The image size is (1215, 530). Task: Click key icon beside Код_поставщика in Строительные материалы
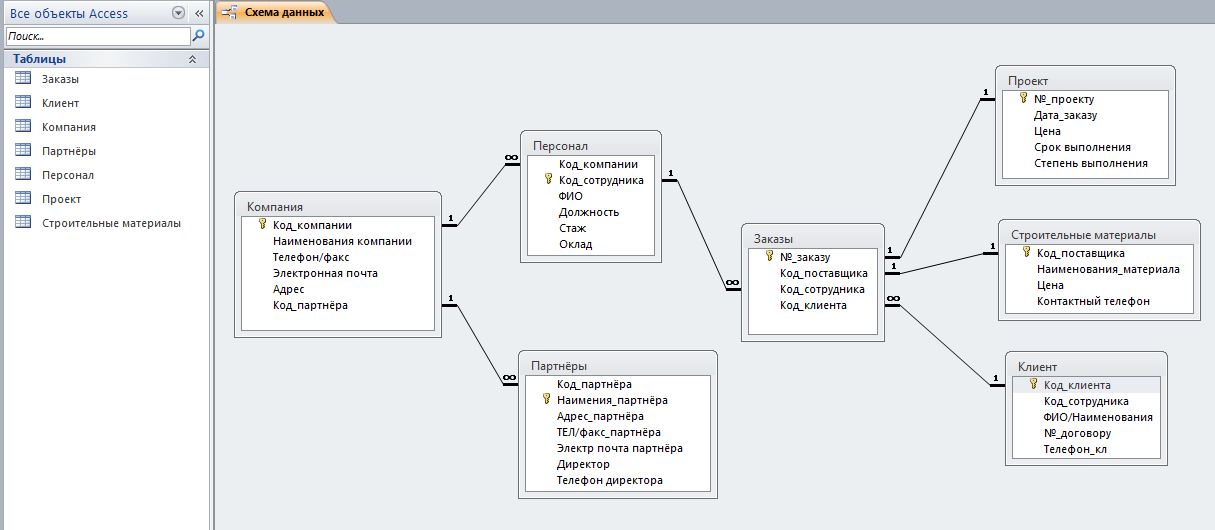tap(1026, 253)
